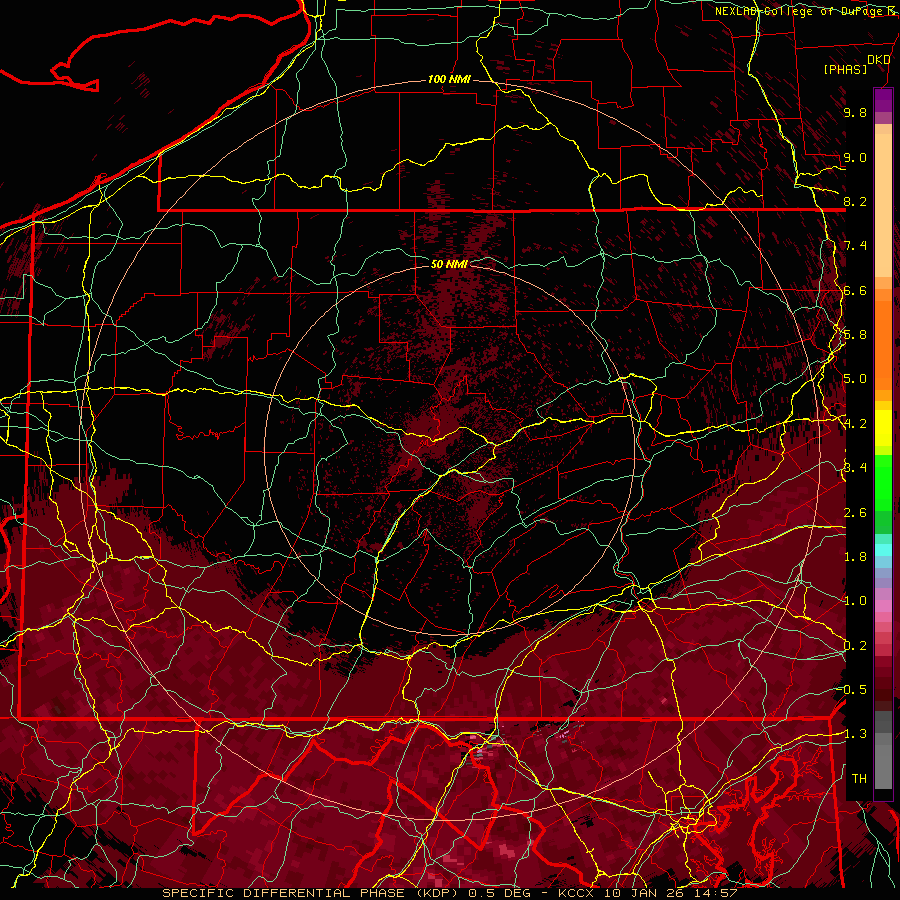Select the 9.0 value on the color scale
This screenshot has height=900, width=900.
click(855, 157)
